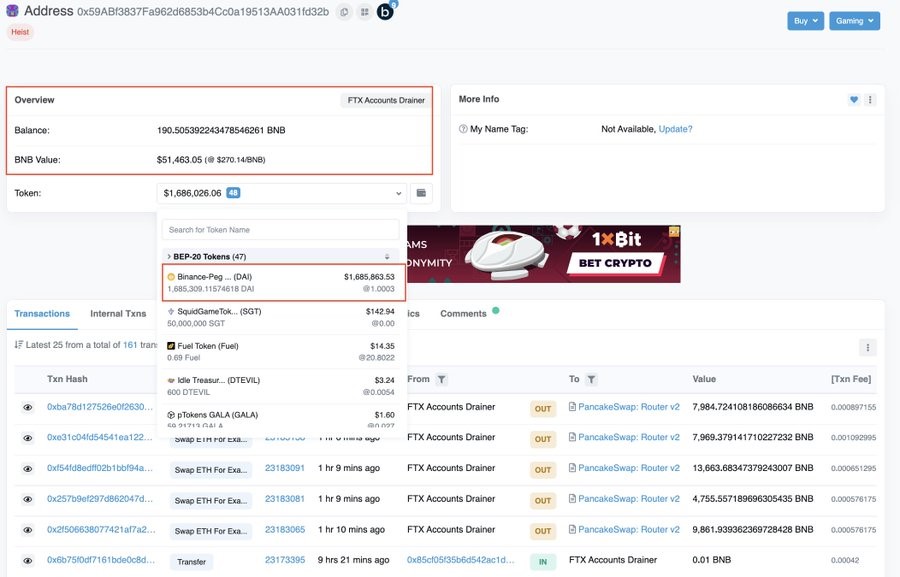The height and width of the screenshot is (577, 900).
Task: Add address to watchlist heart icon
Action: pyautogui.click(x=854, y=100)
